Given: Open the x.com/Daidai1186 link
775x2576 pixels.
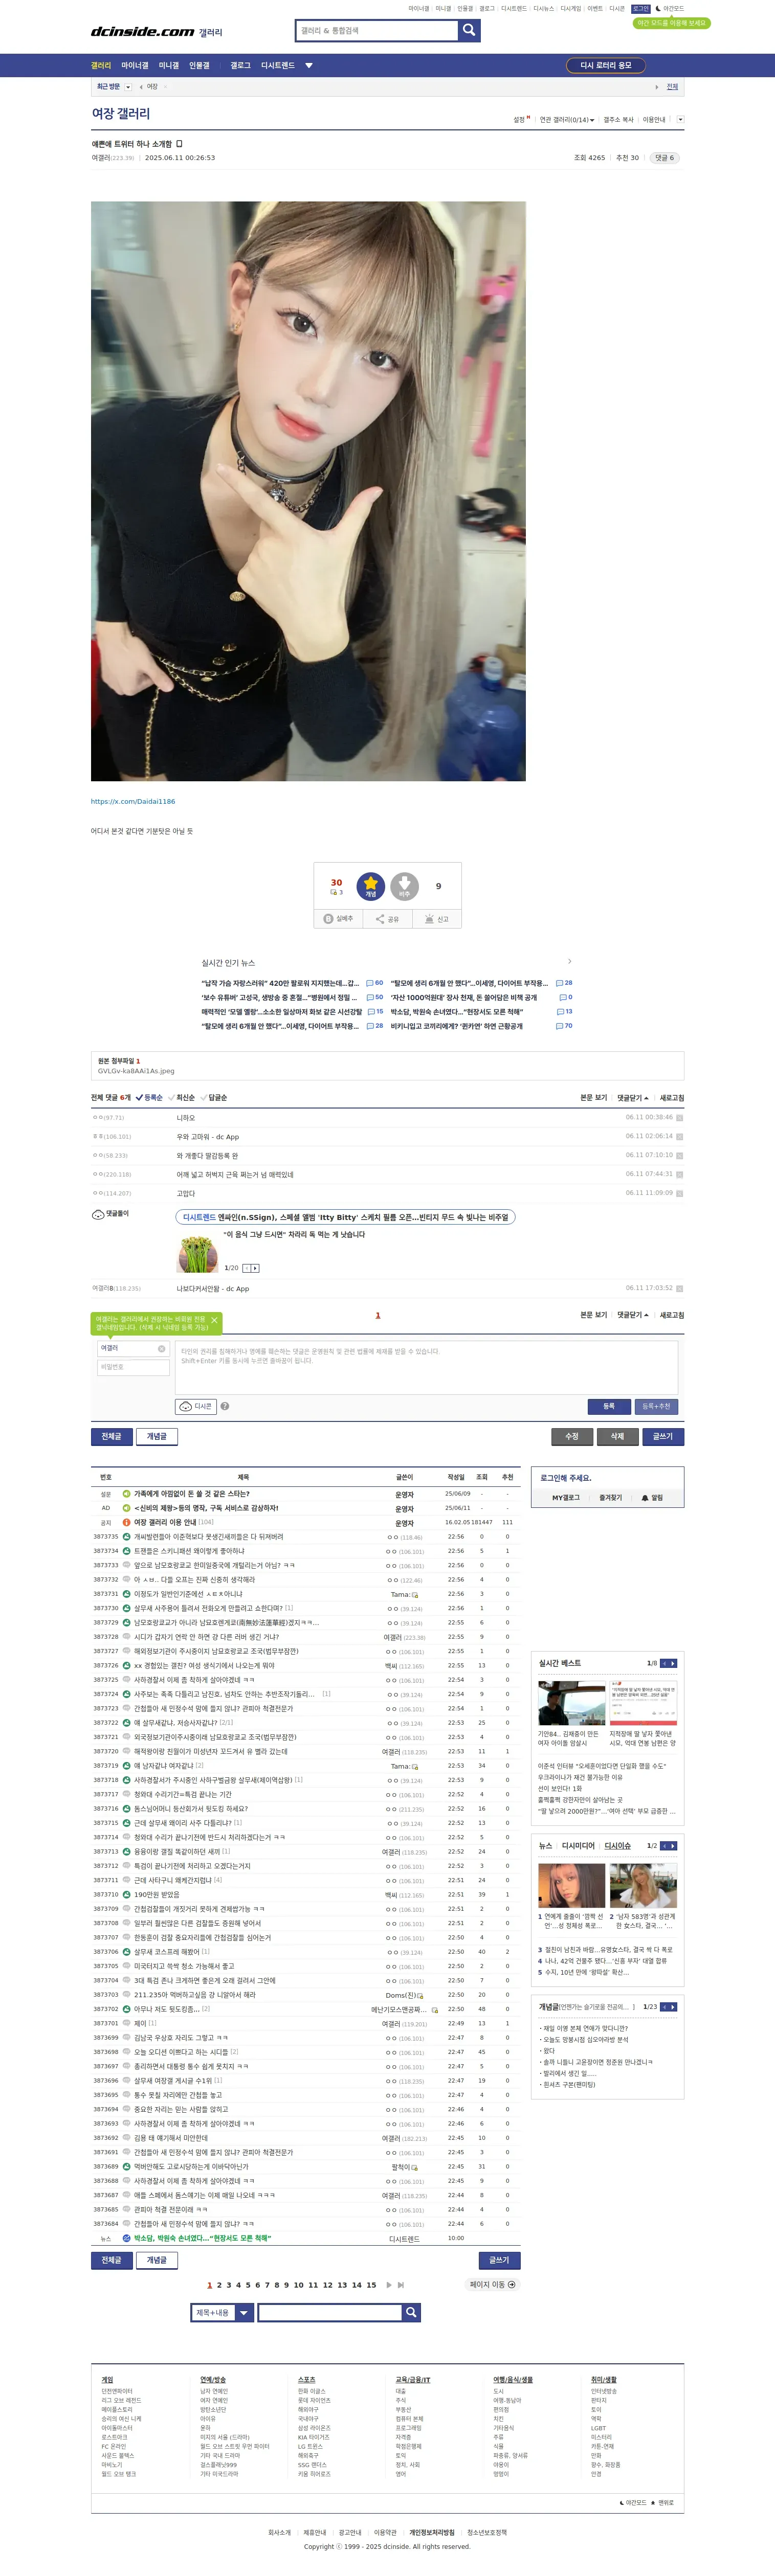Looking at the screenshot, I should (x=133, y=801).
